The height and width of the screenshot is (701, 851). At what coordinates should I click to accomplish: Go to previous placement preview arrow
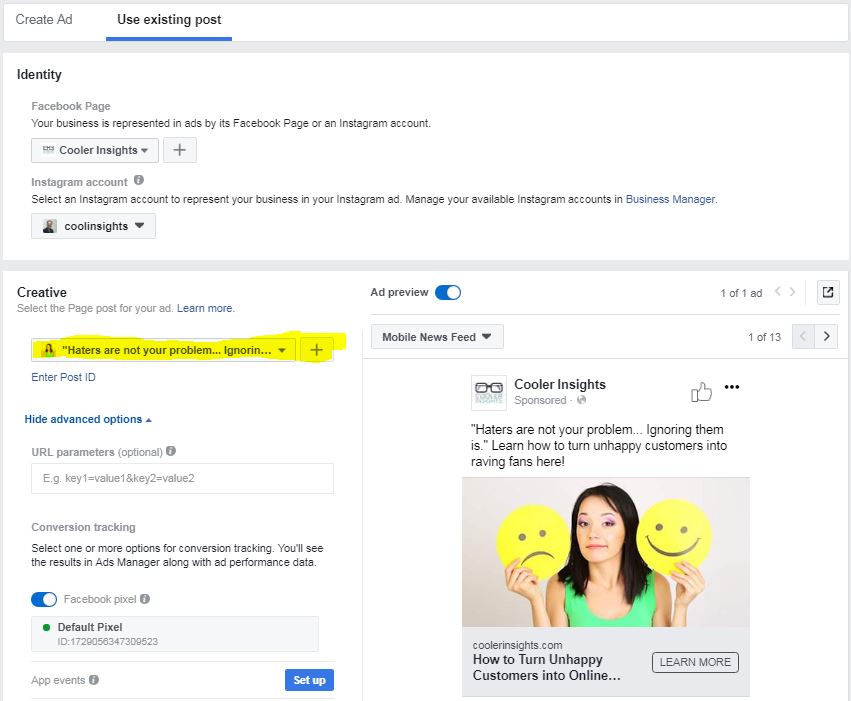pyautogui.click(x=803, y=336)
